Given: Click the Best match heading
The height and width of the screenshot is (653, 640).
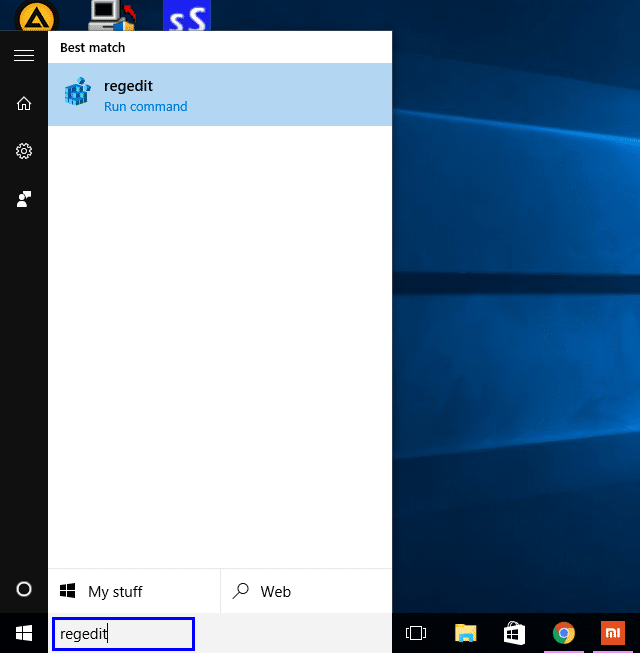Looking at the screenshot, I should coord(92,47).
